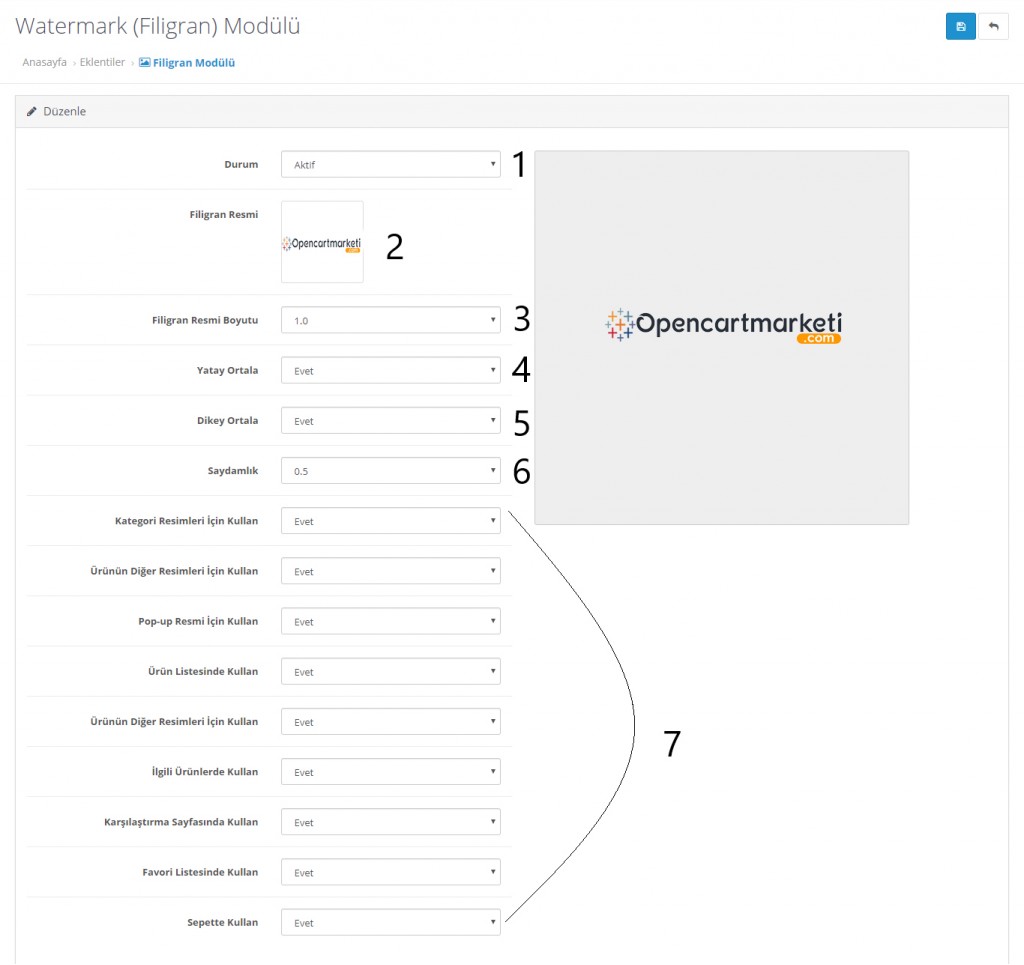Viewport: 1024px width, 965px height.
Task: Expand Karşılaştırma Sayfasında Kullan dropdown
Action: (390, 822)
